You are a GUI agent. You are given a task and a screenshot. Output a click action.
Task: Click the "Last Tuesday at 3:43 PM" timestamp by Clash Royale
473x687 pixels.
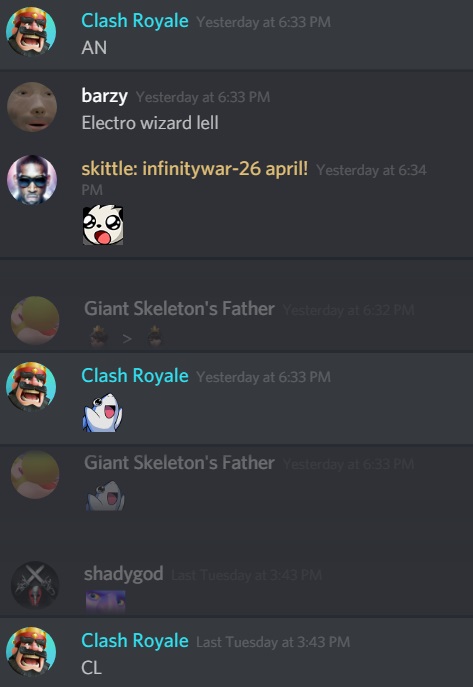tap(273, 642)
